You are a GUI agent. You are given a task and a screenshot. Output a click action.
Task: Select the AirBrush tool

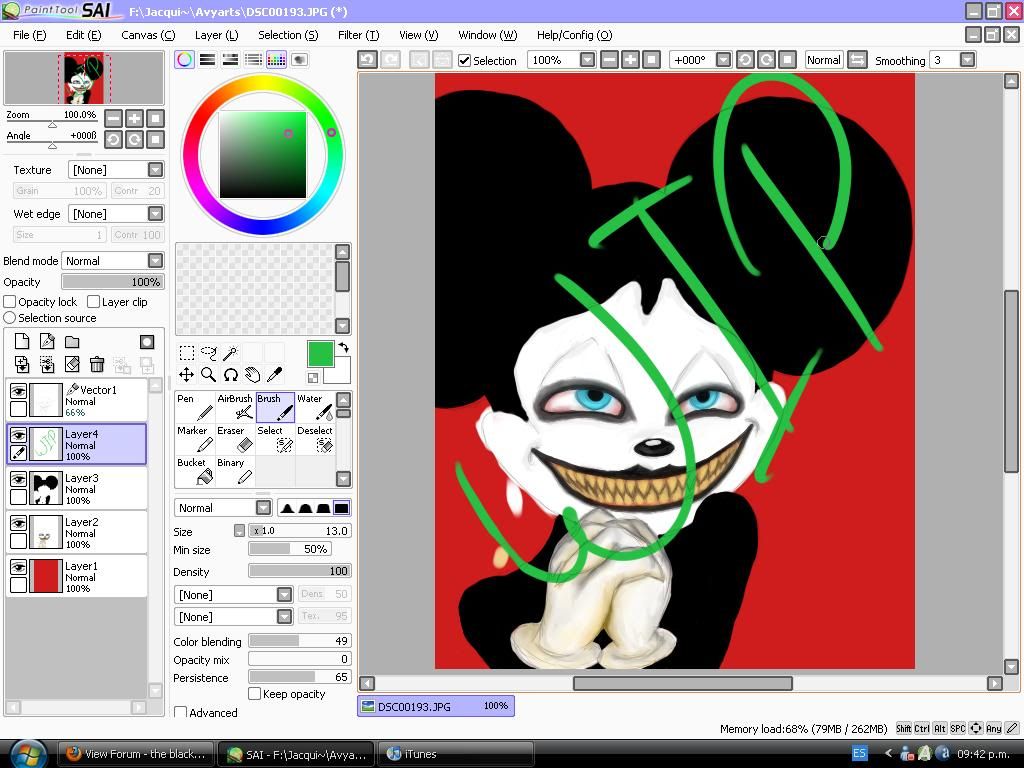[235, 407]
